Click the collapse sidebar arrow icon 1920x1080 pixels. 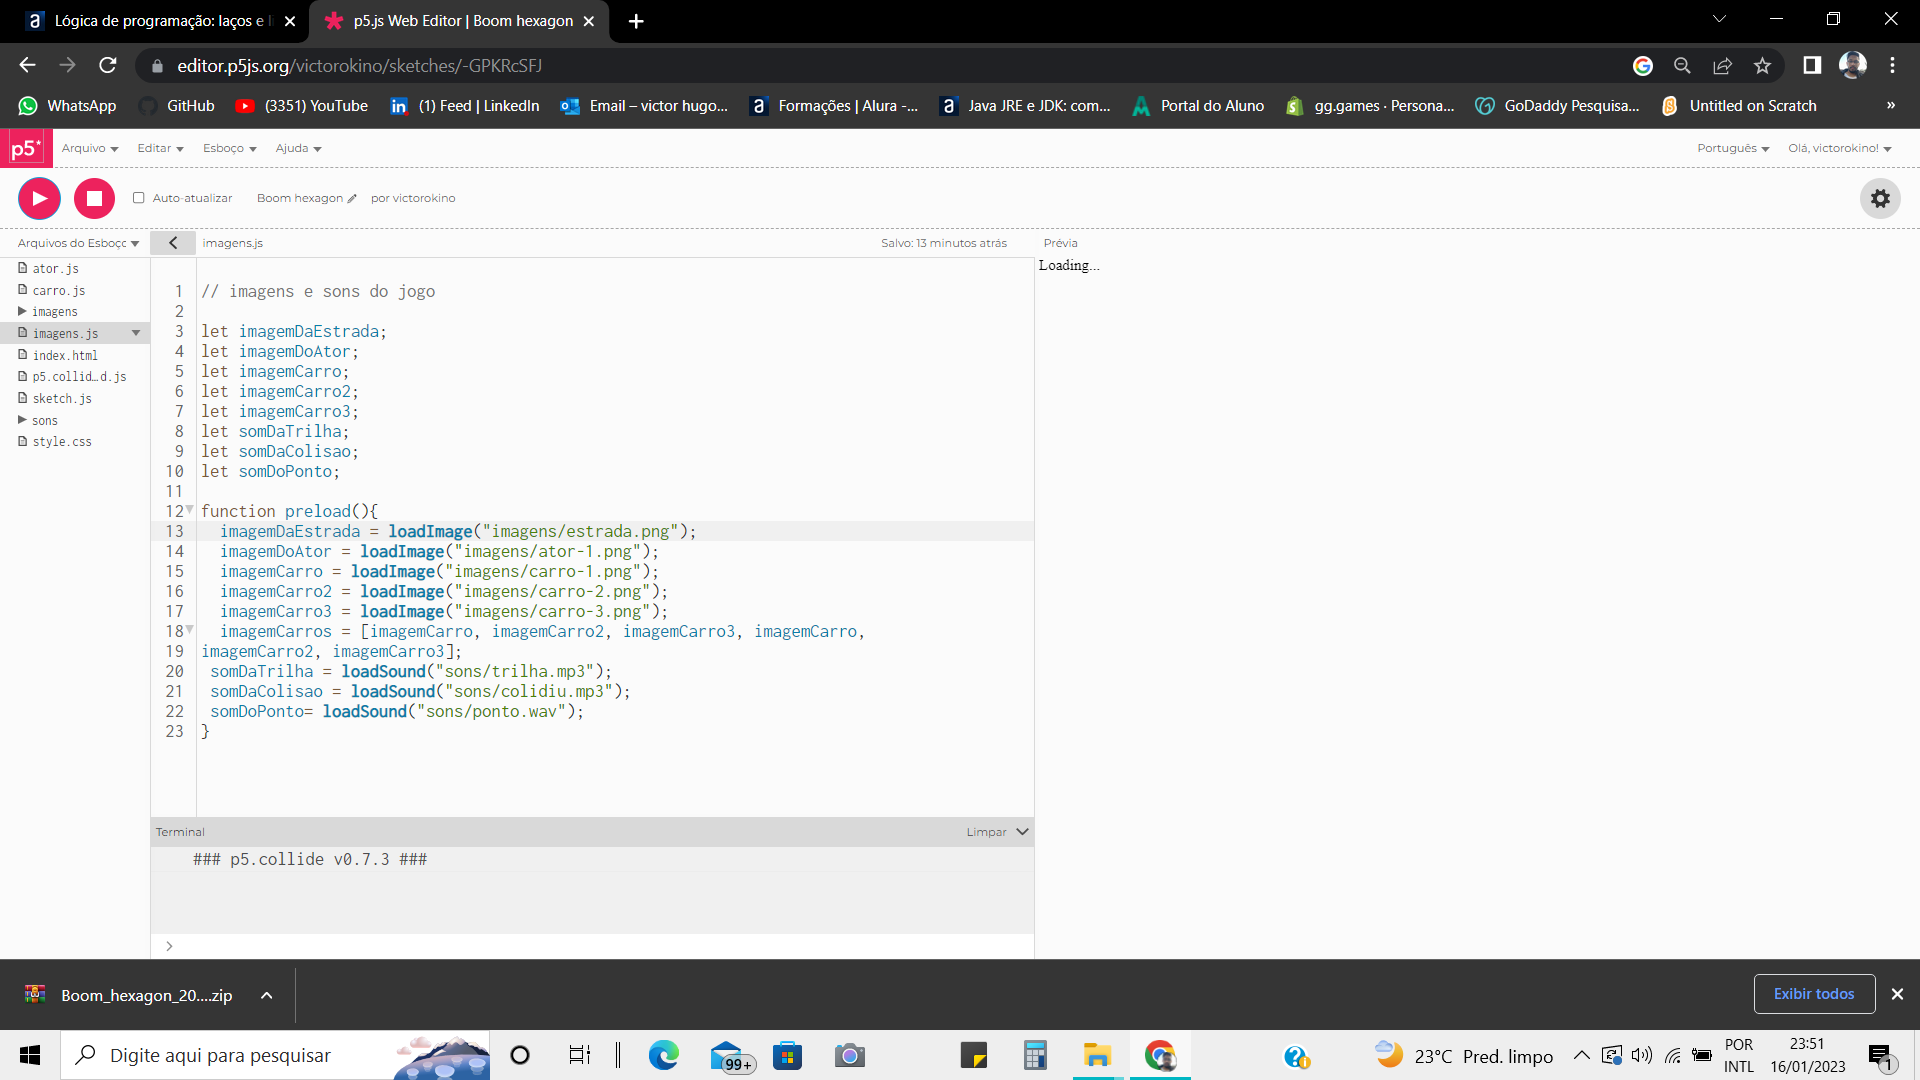point(173,243)
